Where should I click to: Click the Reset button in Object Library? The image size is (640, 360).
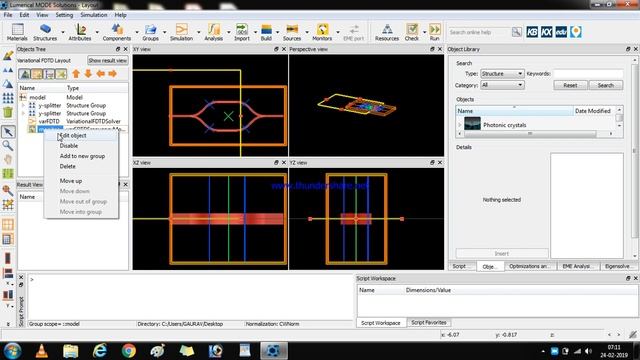(x=570, y=85)
